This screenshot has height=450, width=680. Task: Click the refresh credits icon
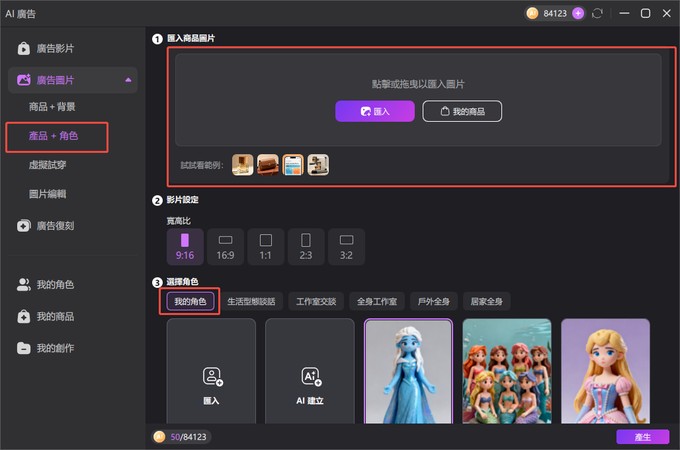pyautogui.click(x=597, y=13)
